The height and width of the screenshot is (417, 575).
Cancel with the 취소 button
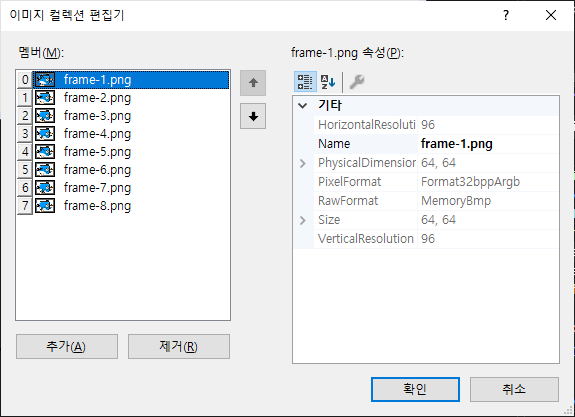[x=514, y=389]
